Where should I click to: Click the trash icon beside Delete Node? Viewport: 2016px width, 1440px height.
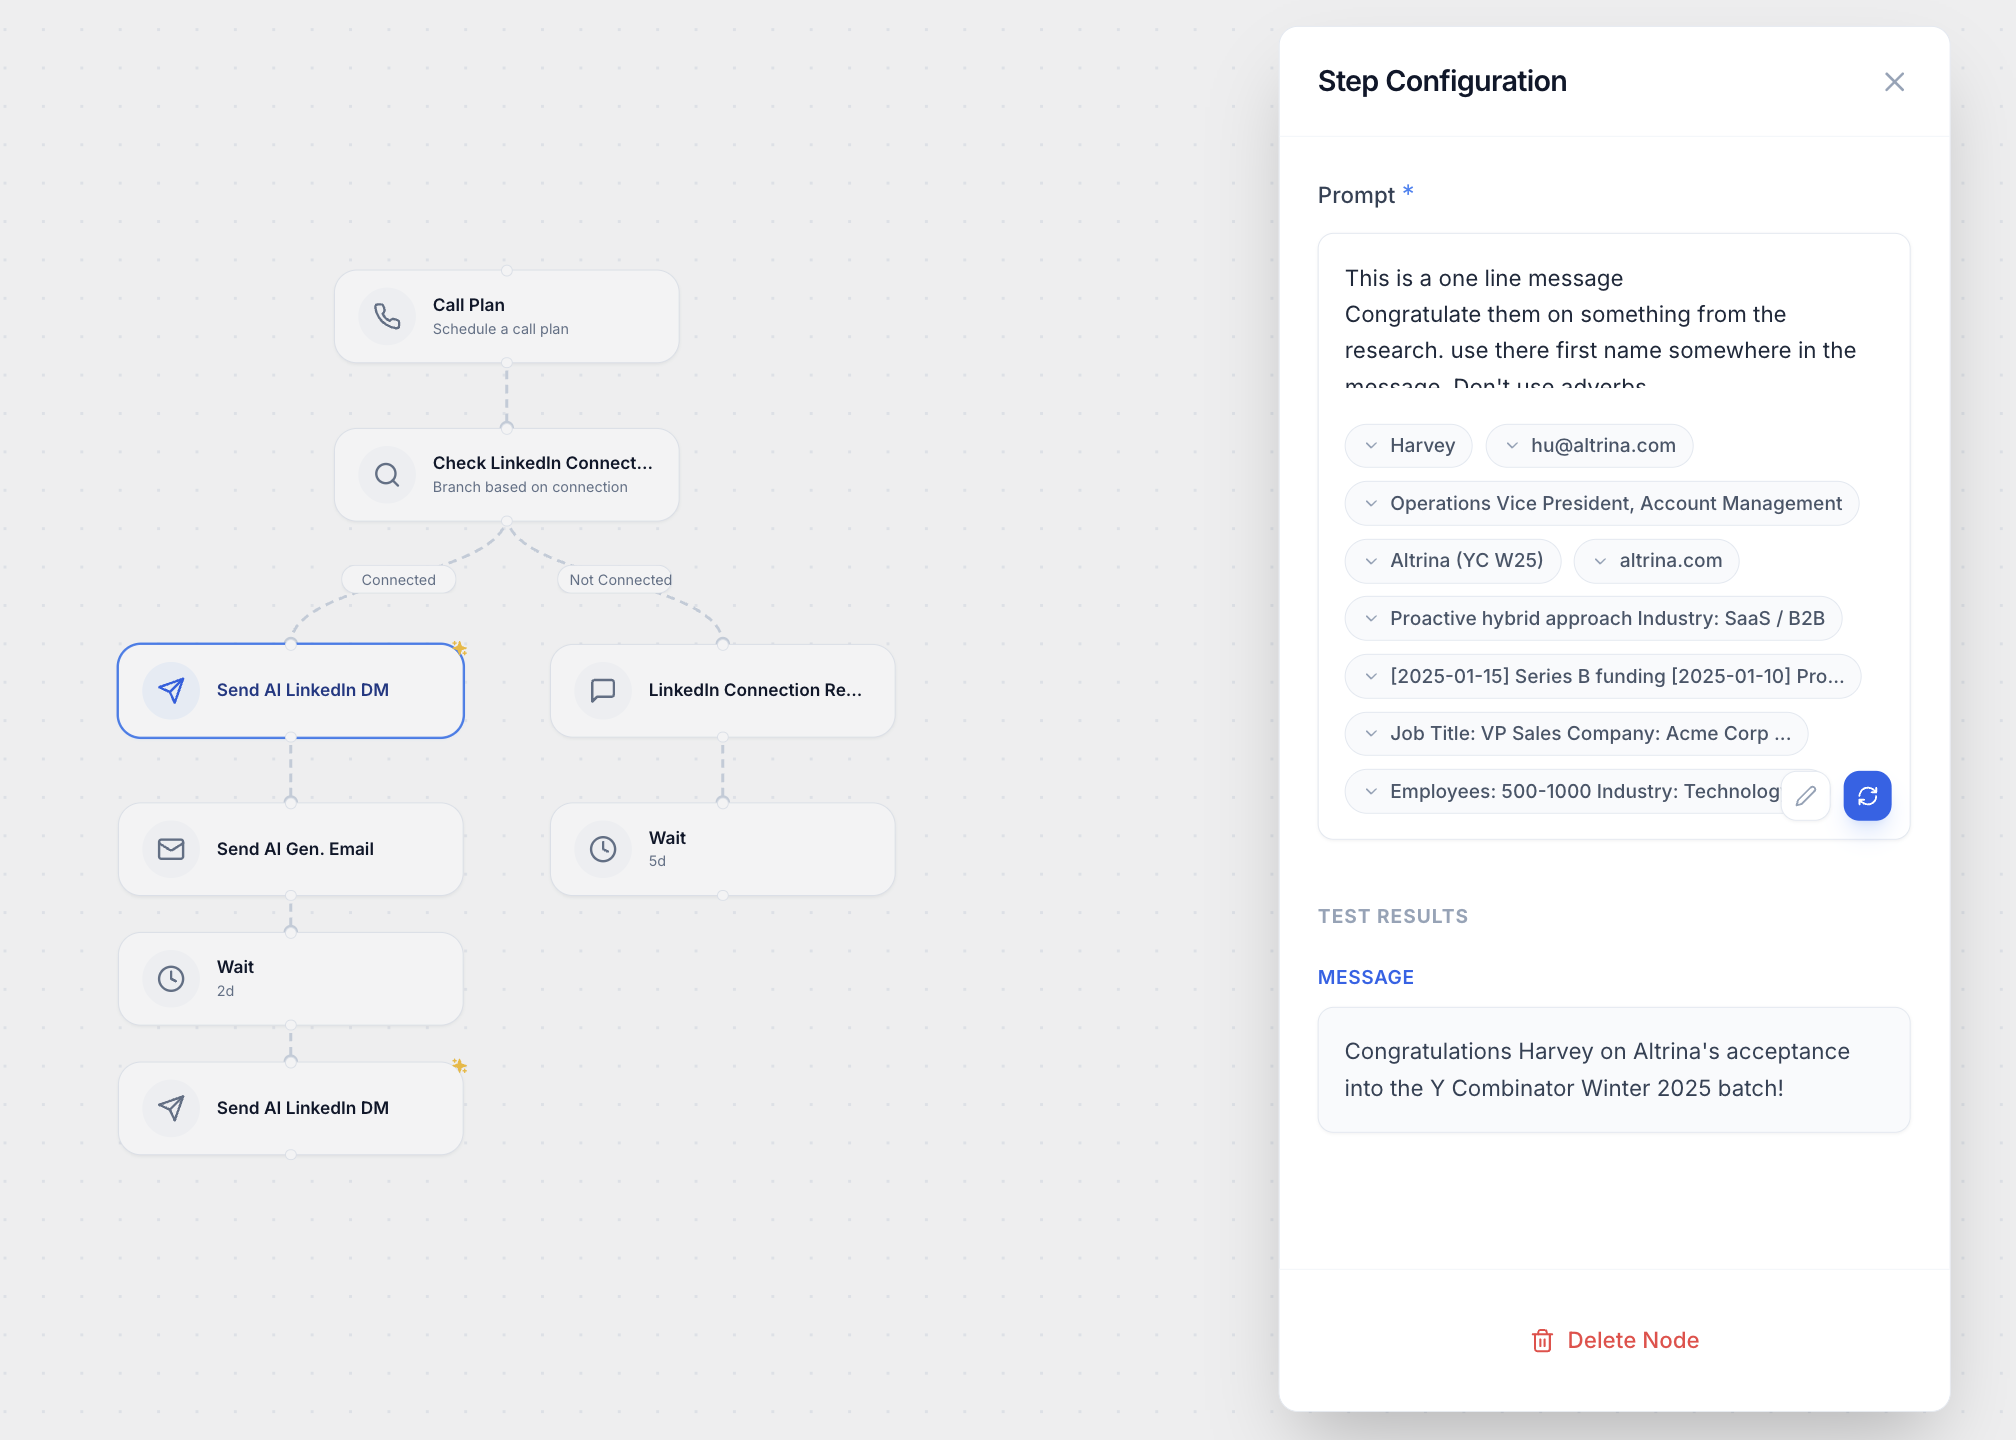tap(1542, 1341)
